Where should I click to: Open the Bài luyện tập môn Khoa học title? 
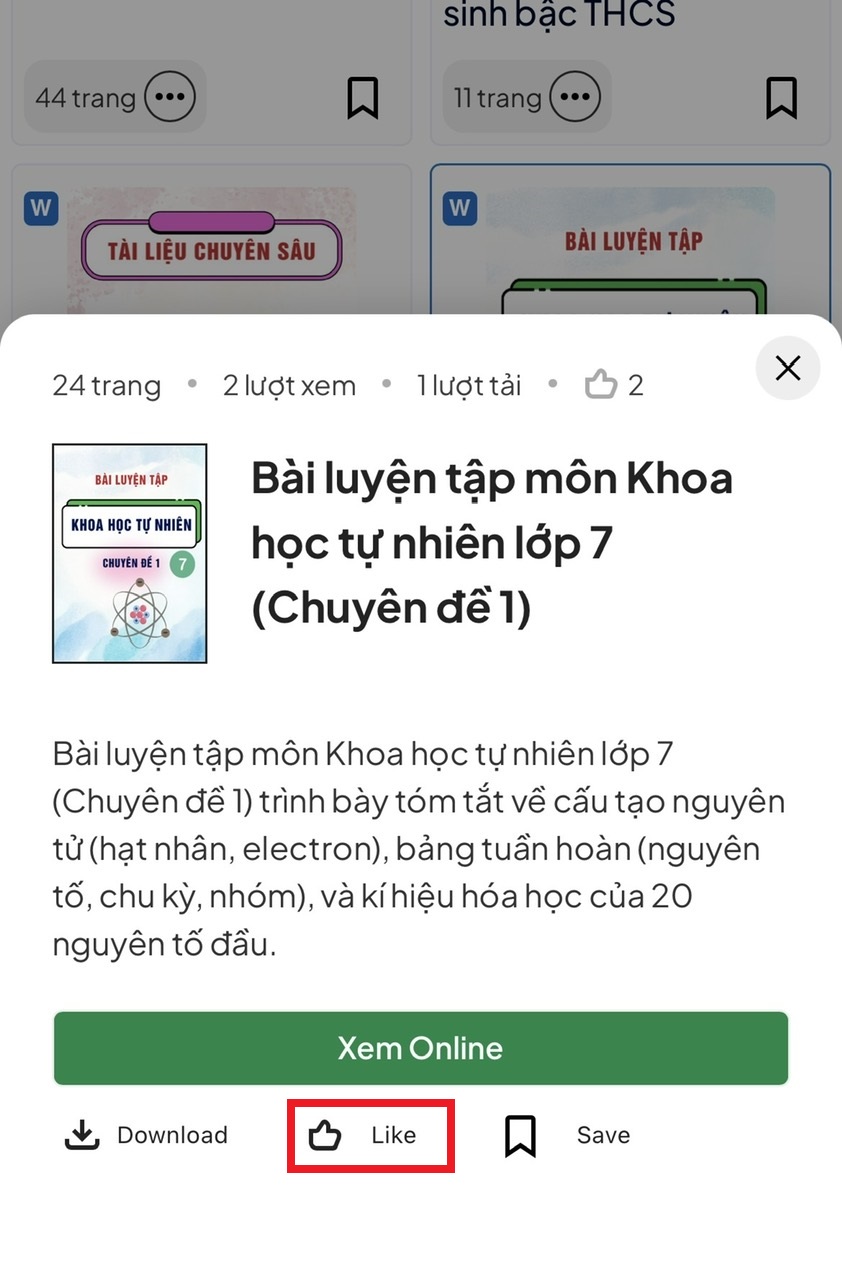(492, 544)
